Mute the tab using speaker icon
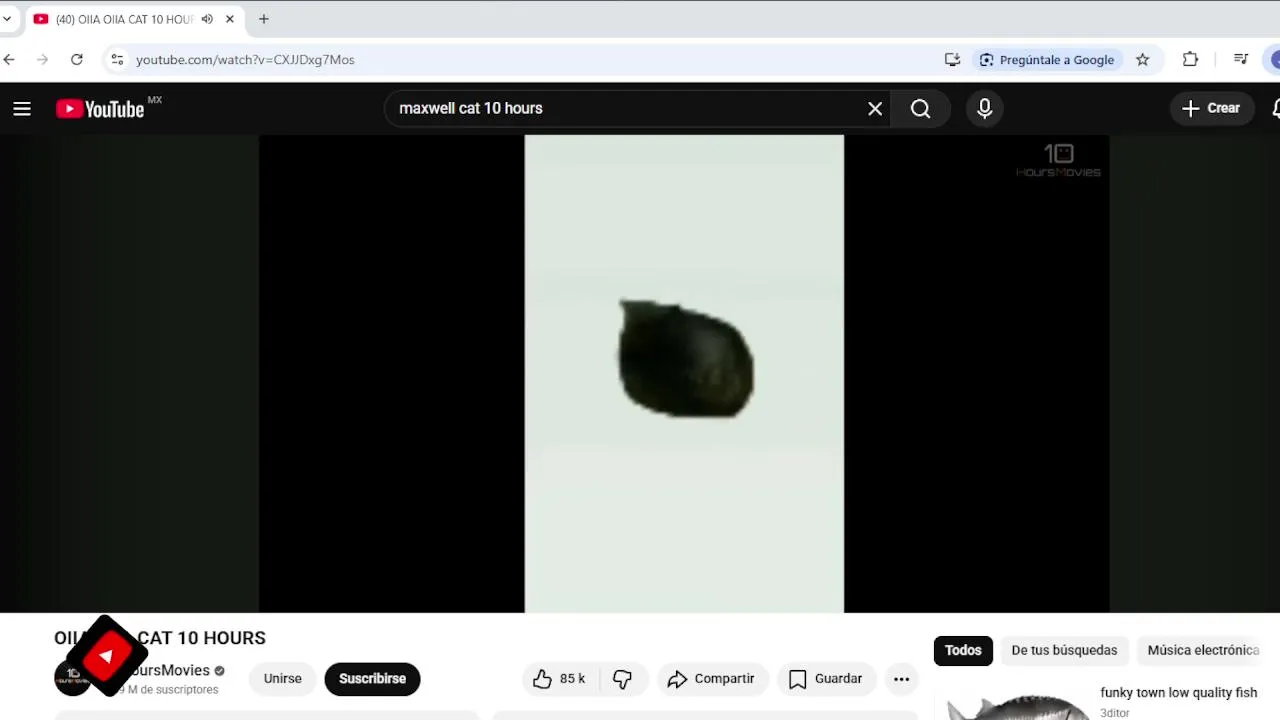This screenshot has height=720, width=1280. coord(207,19)
